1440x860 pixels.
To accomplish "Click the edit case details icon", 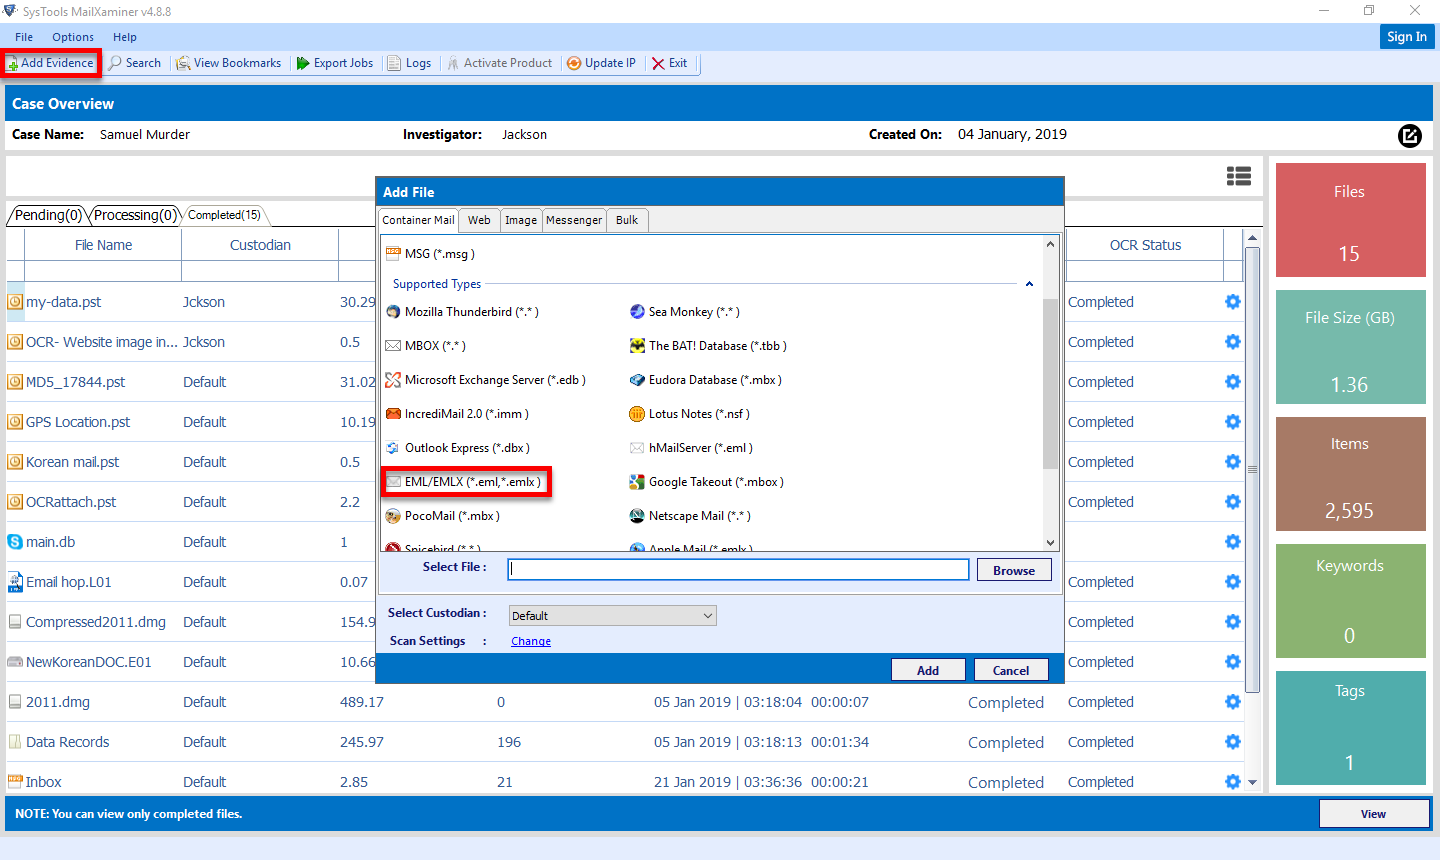I will 1409,135.
